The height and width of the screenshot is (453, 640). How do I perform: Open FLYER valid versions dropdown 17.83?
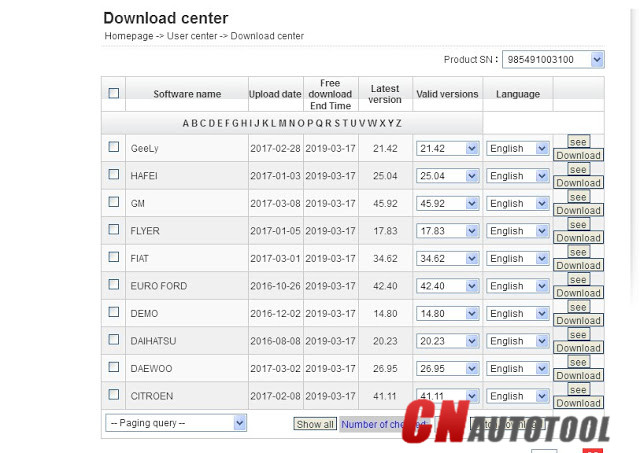tap(447, 231)
